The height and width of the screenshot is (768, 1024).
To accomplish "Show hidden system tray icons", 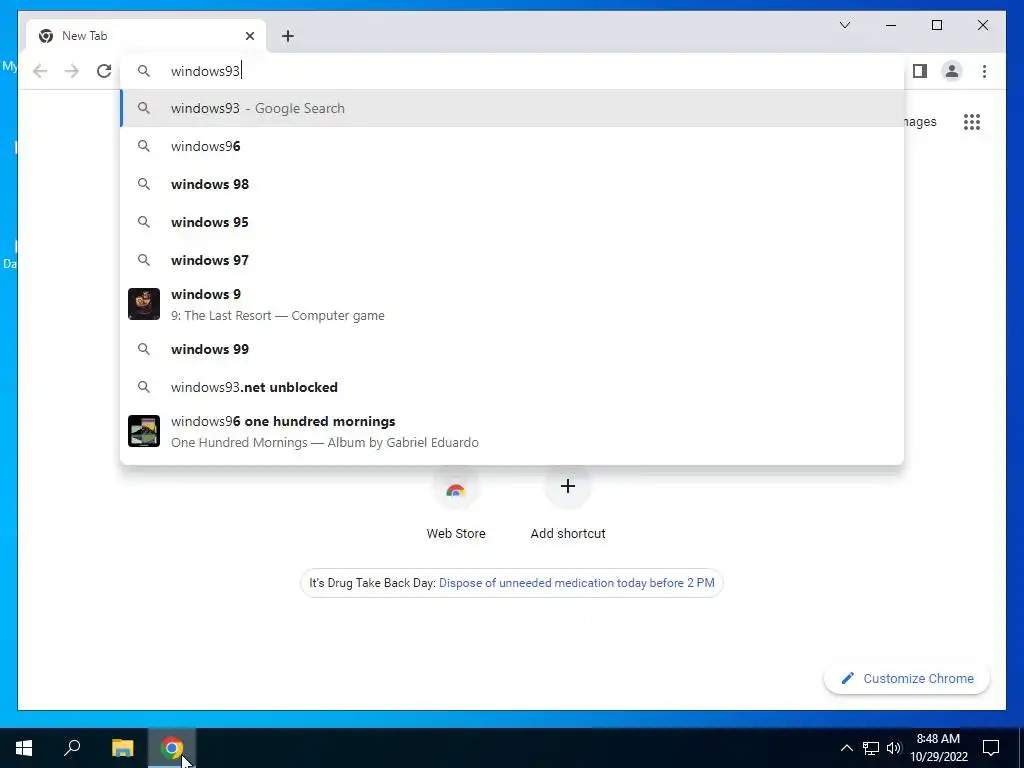I will click(846, 748).
